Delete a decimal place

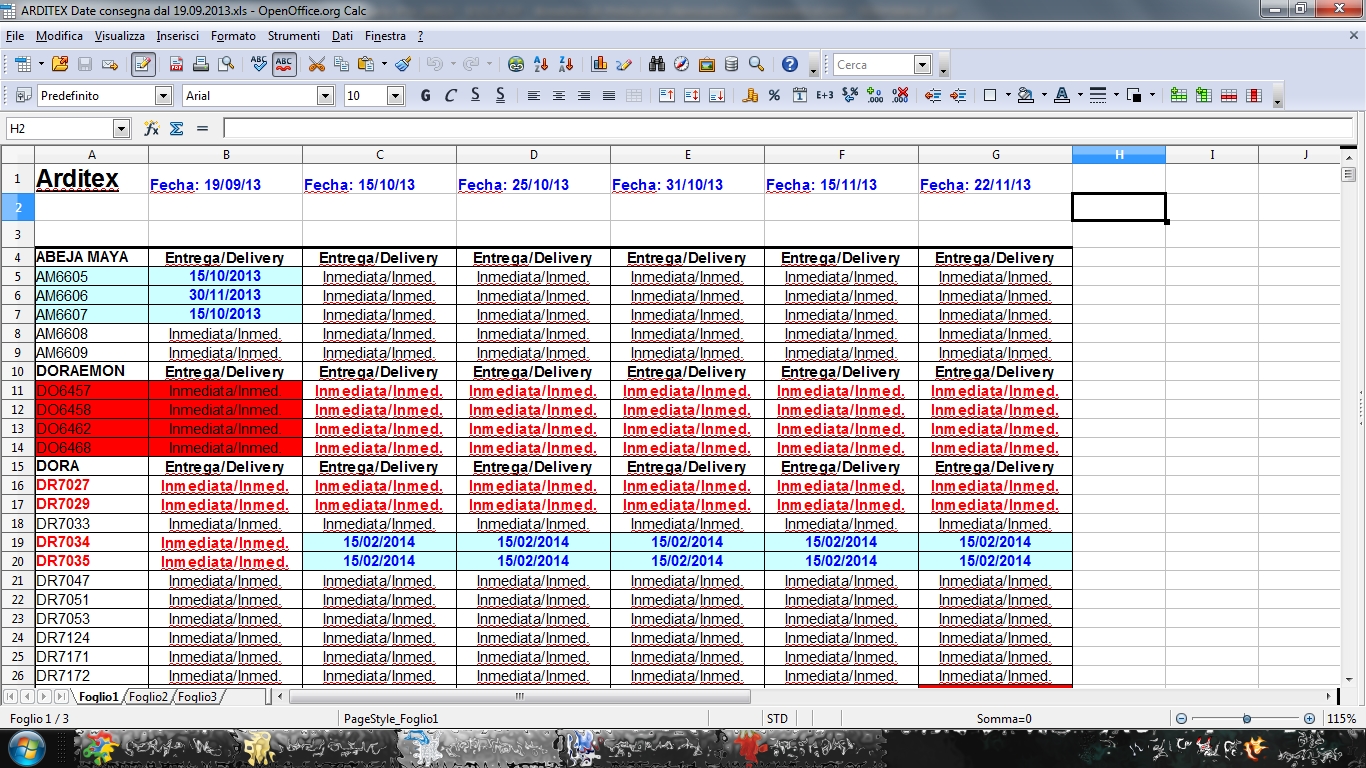[x=900, y=96]
